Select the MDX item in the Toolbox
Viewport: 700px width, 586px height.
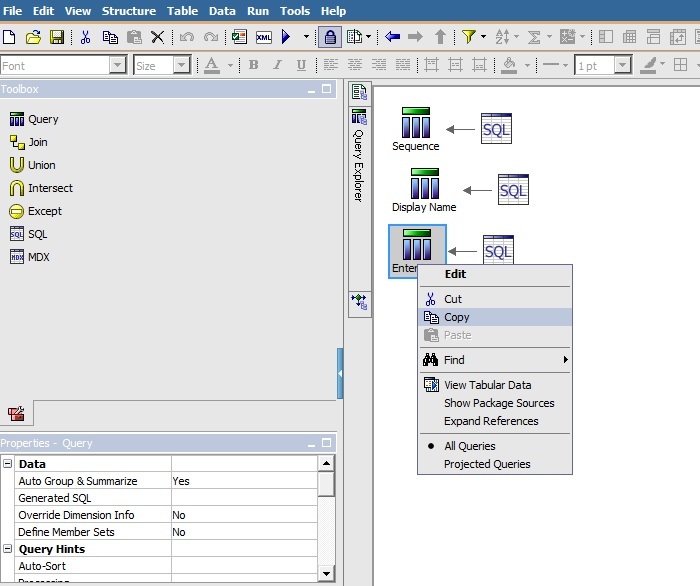pos(29,257)
